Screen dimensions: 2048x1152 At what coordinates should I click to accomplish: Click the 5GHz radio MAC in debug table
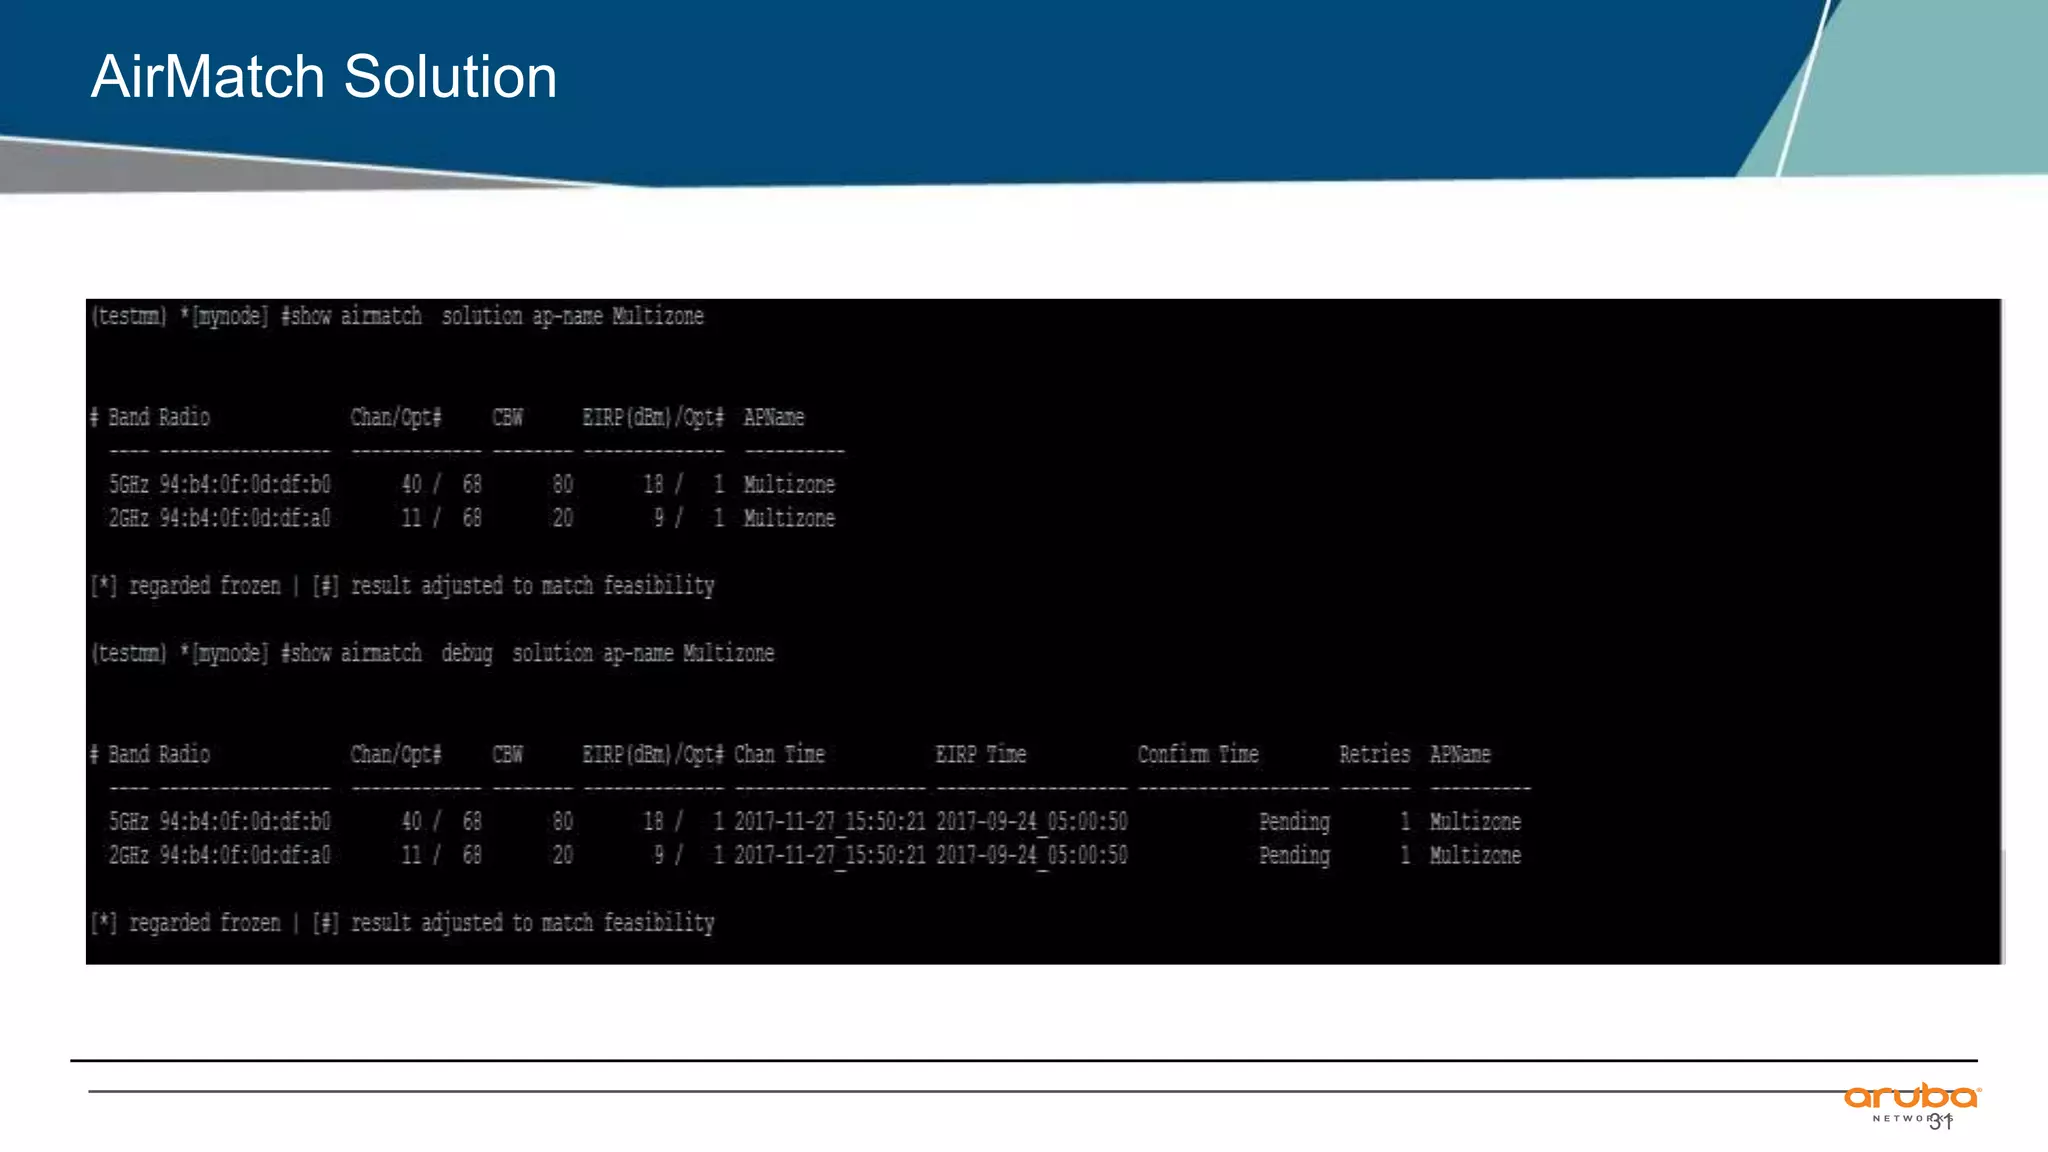pos(245,822)
